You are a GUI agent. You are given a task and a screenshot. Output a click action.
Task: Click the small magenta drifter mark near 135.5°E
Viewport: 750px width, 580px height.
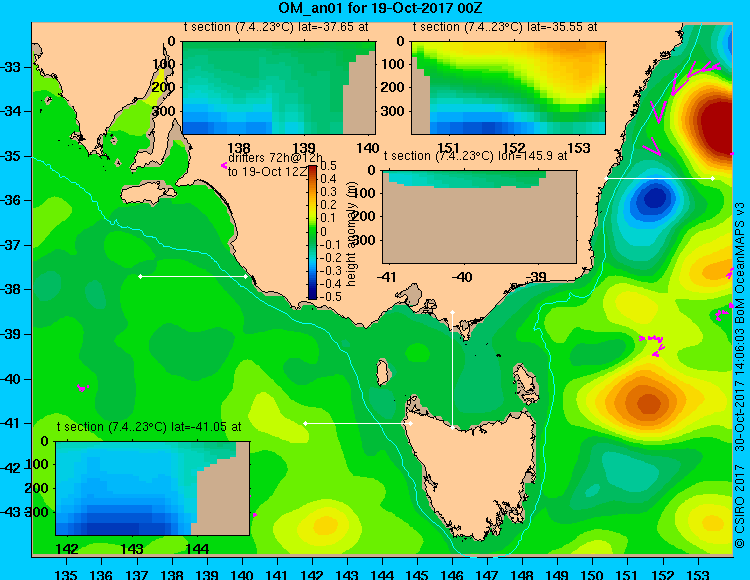(x=83, y=388)
